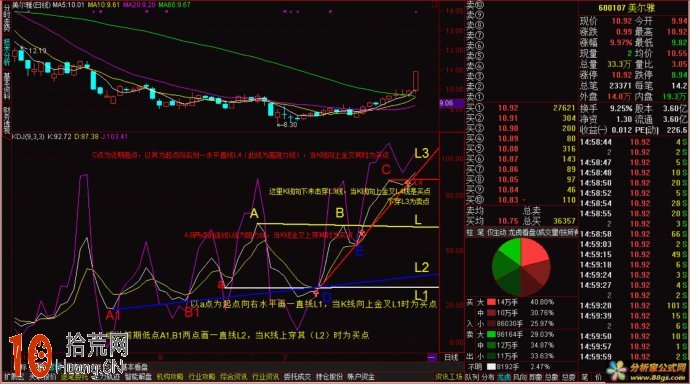Switch to the 技术分析 side tab
Screen dimensions: 690x384
click(x=7, y=52)
